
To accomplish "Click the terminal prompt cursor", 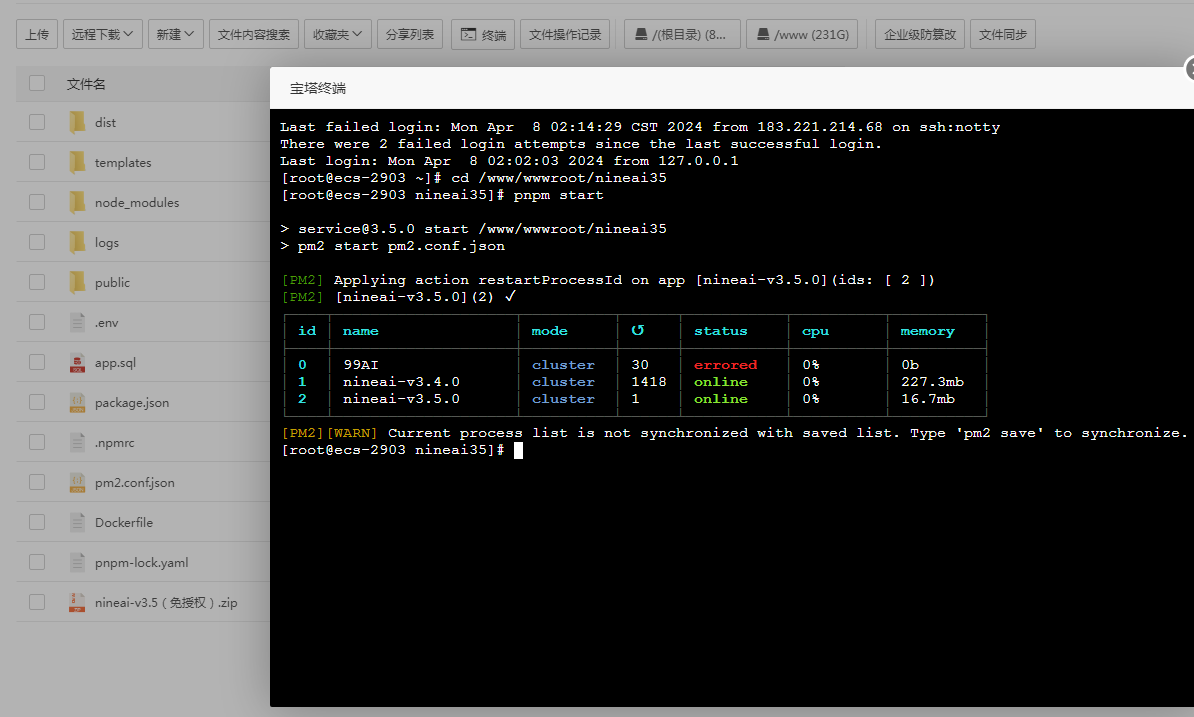I will 519,450.
